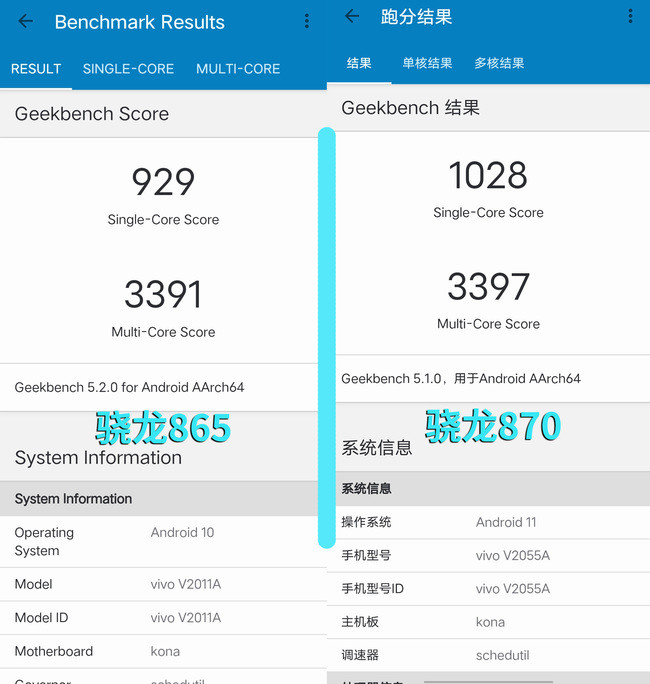Tap the '跑分结果' title

416,17
